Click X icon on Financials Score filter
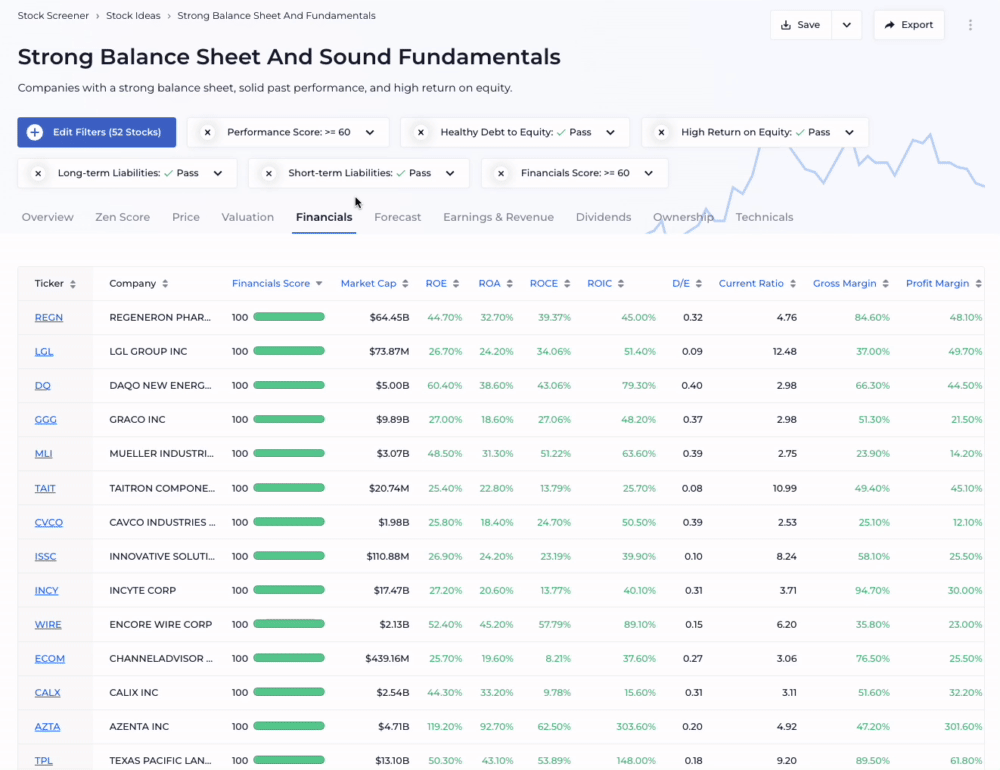The height and width of the screenshot is (770, 1000). tap(501, 173)
